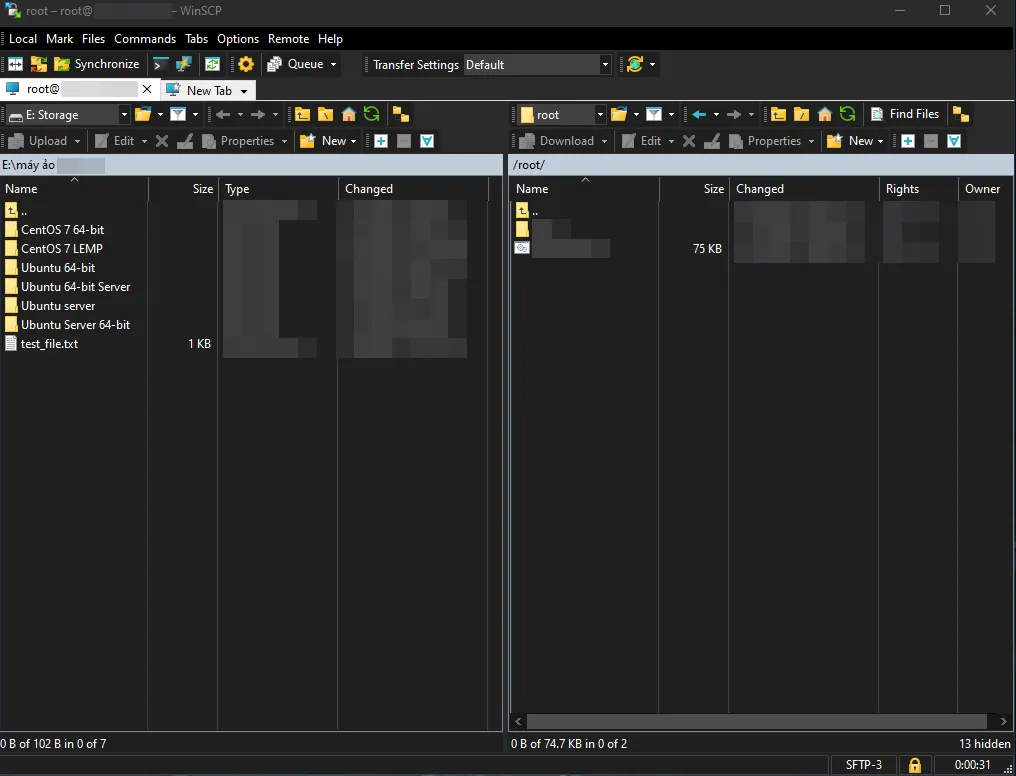Open the Commands menu
Screen dimensions: 1016x776
click(x=145, y=39)
